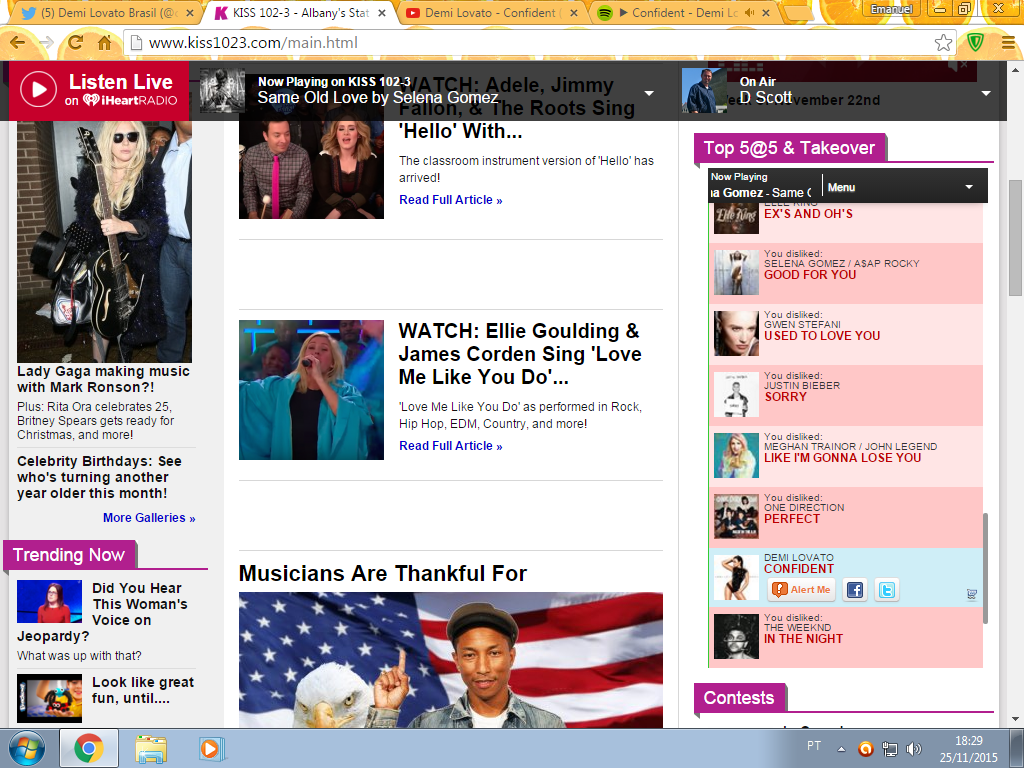Show hidden system tray icons arrow
Screen dimensions: 1024x768
point(842,749)
